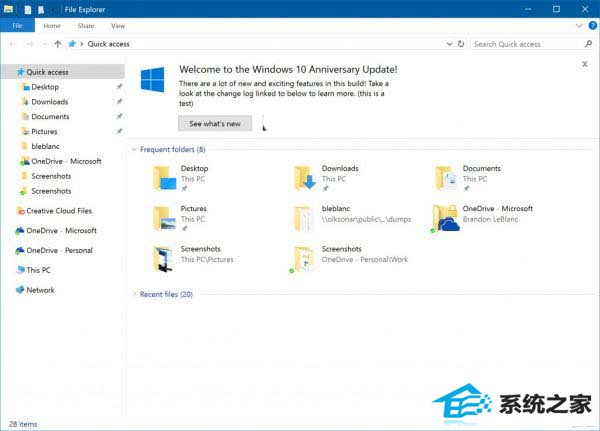Collapse the Frequent folders group
600x431 pixels.
tap(134, 149)
